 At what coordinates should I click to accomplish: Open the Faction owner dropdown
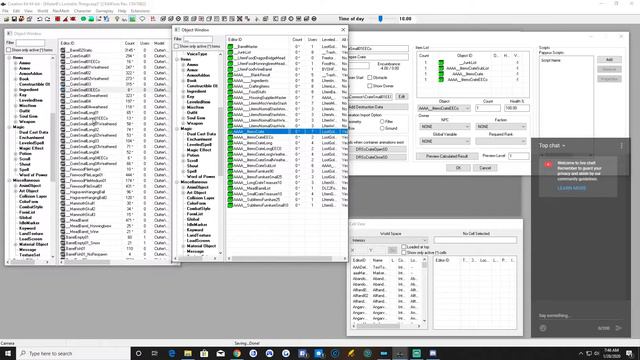pyautogui.click(x=501, y=127)
